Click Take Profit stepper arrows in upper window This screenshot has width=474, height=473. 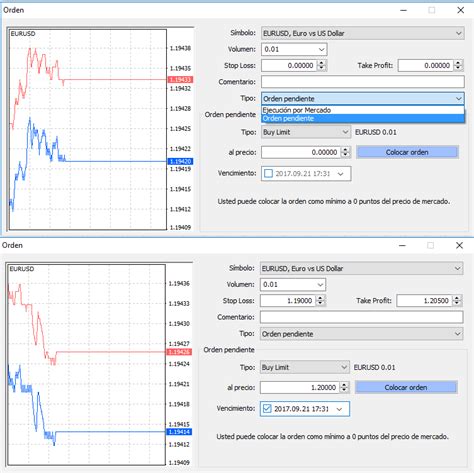tap(458, 66)
